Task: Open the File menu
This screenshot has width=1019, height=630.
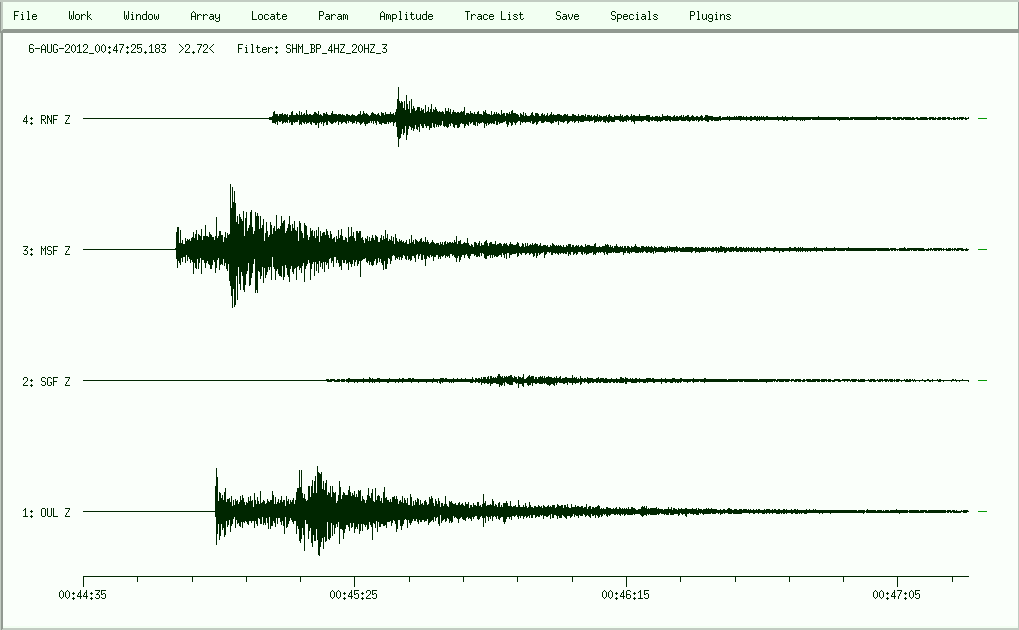Action: click(25, 16)
